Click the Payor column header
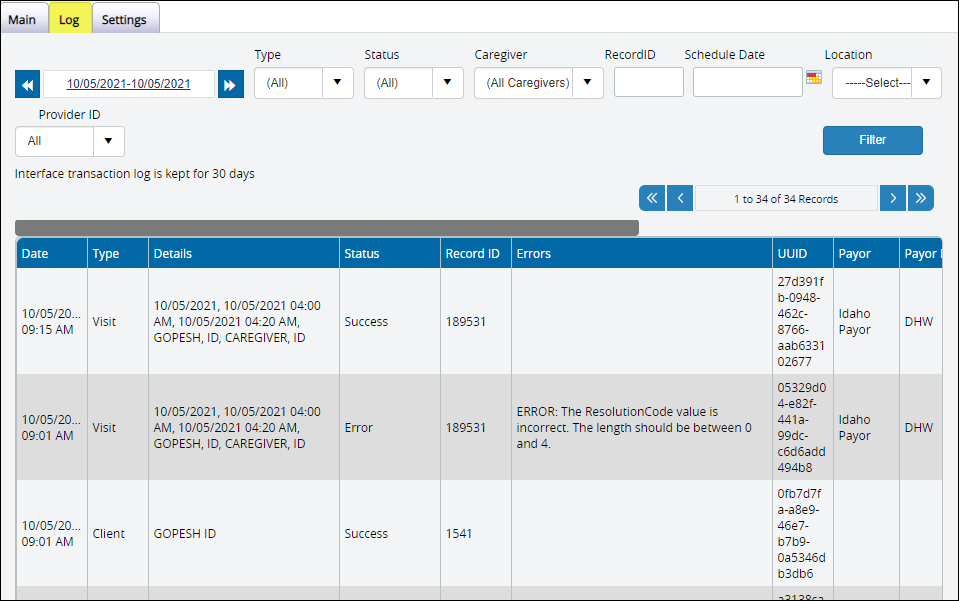This screenshot has height=601, width=959. point(867,254)
